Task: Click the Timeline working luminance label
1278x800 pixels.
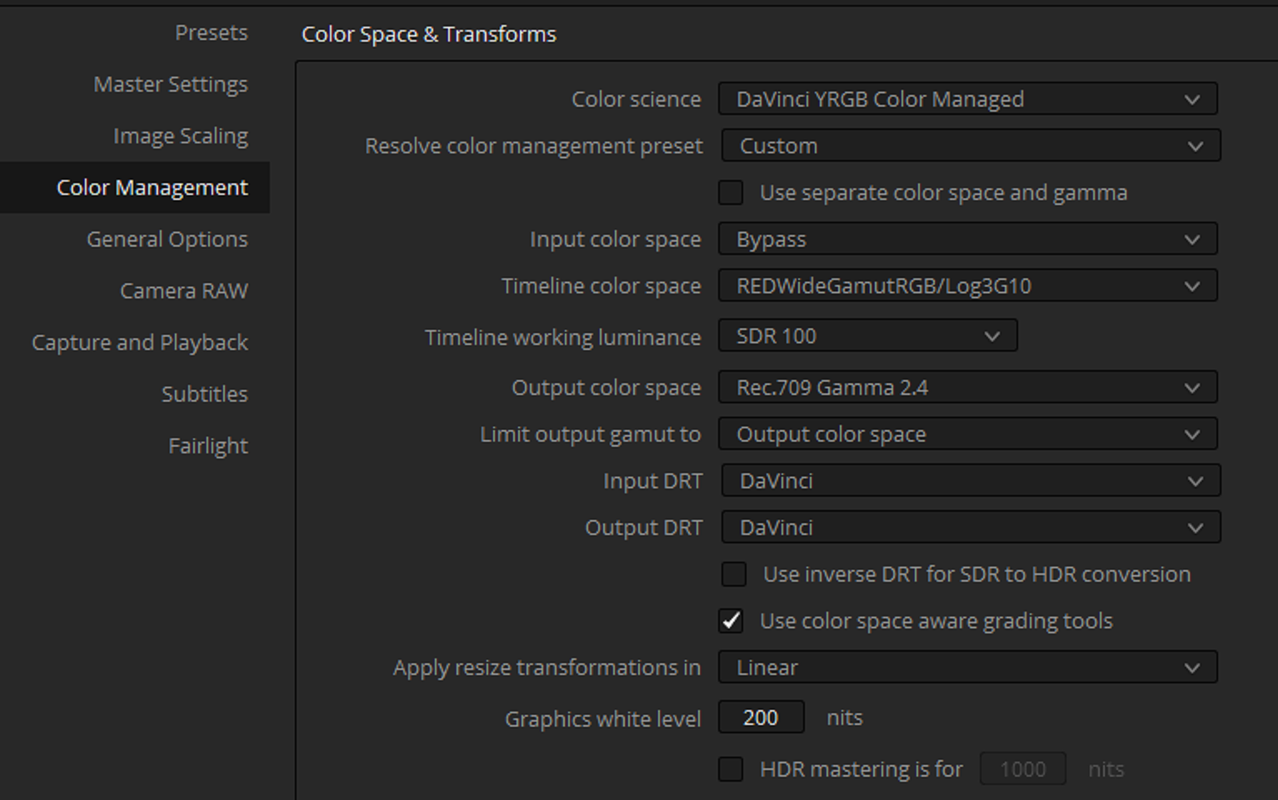Action: pyautogui.click(x=563, y=337)
